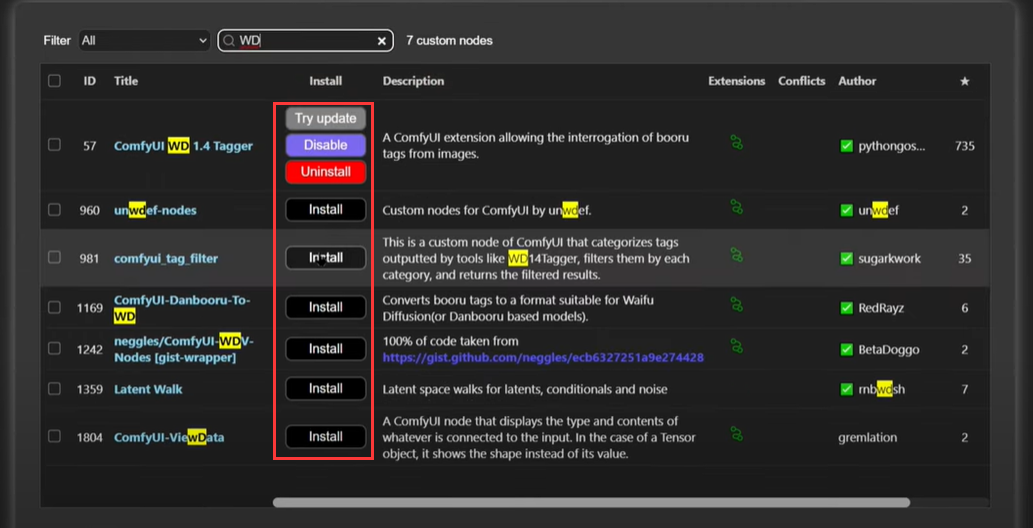
Task: Open extensions icon for ComfyUI-ViewData row
Action: (737, 434)
